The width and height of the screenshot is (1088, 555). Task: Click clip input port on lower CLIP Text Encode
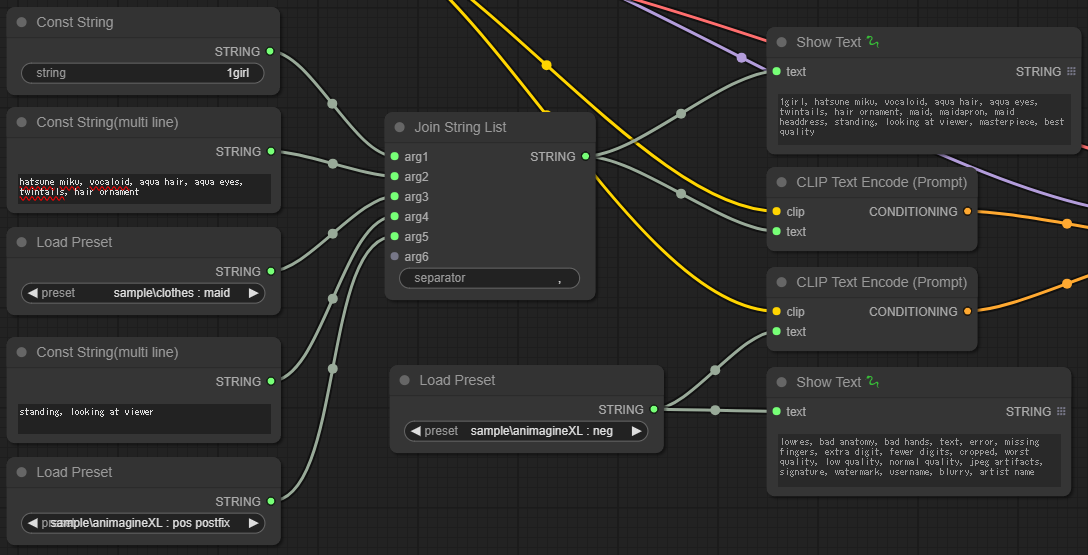776,311
